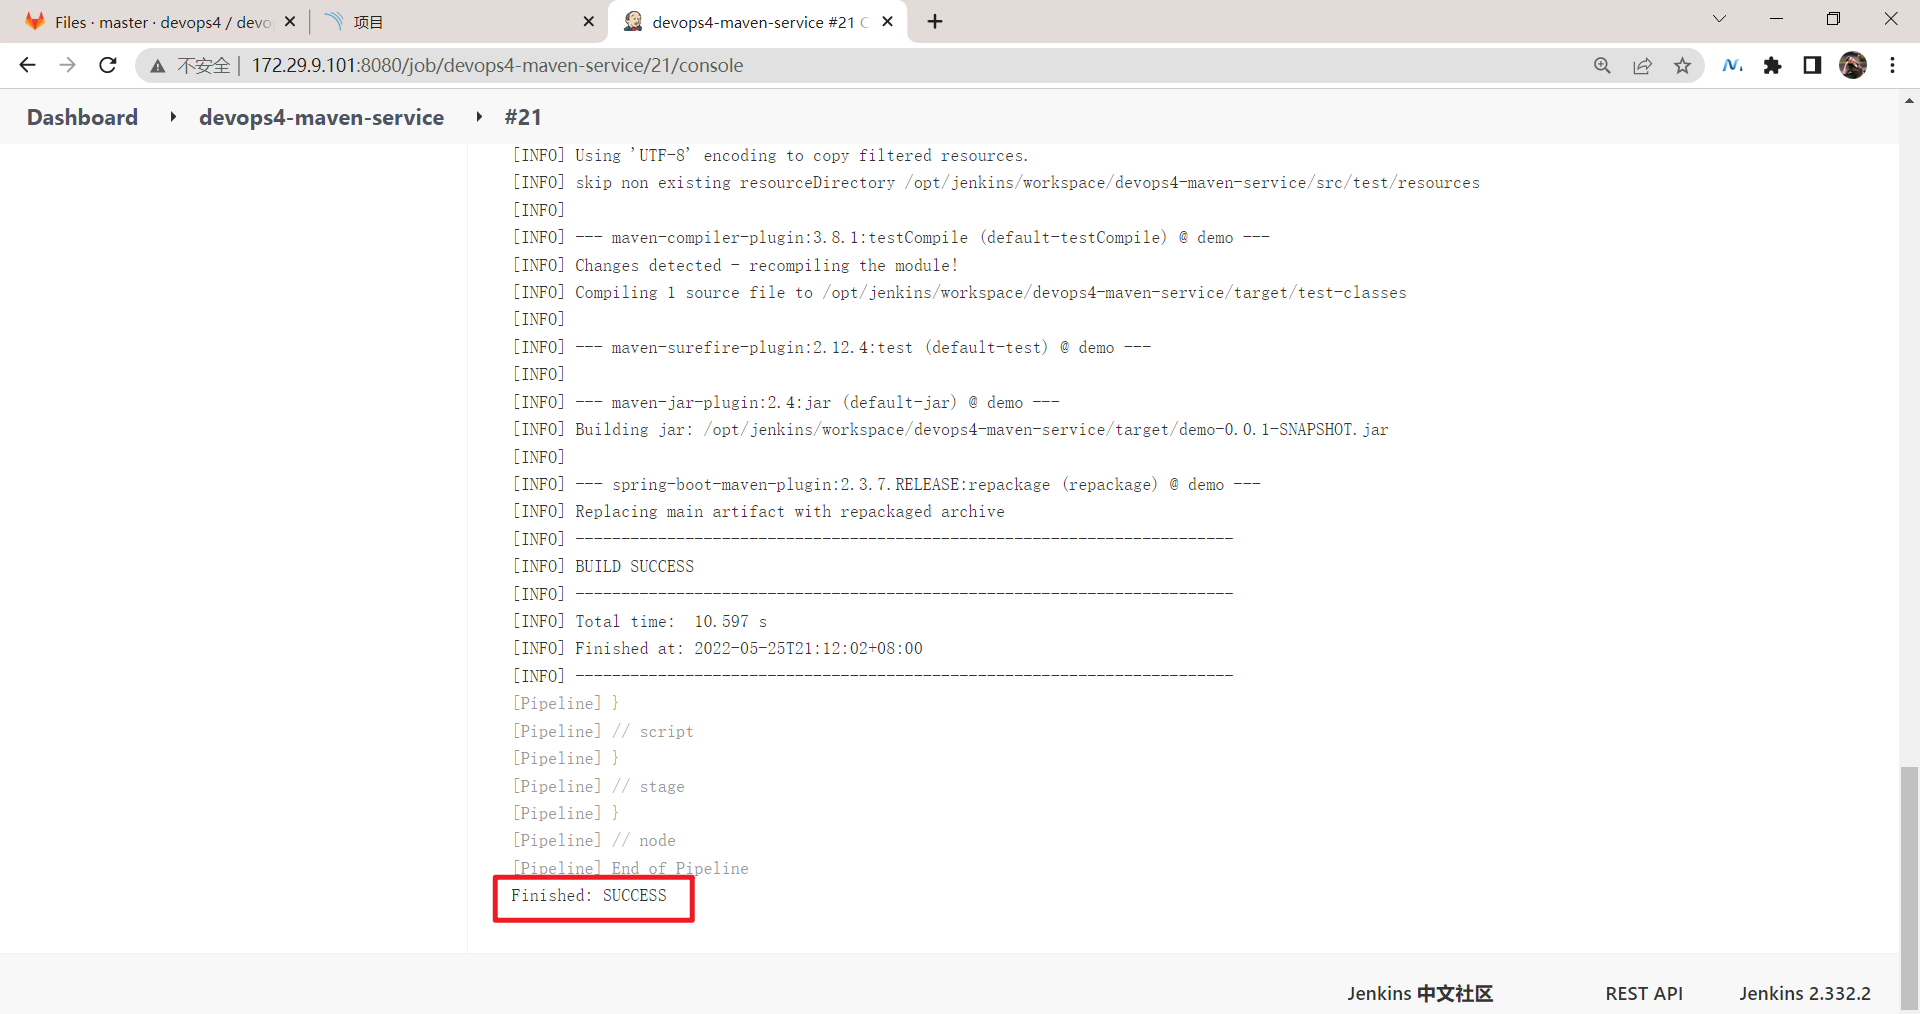Click the 'skip non existing resourceDirectory' line

click(996, 182)
